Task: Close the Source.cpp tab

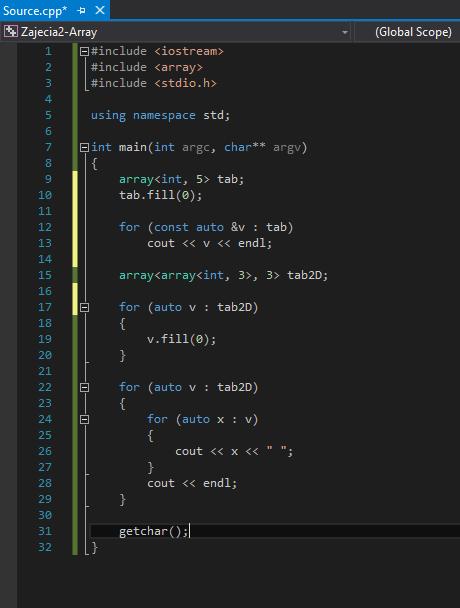Action: [100, 10]
